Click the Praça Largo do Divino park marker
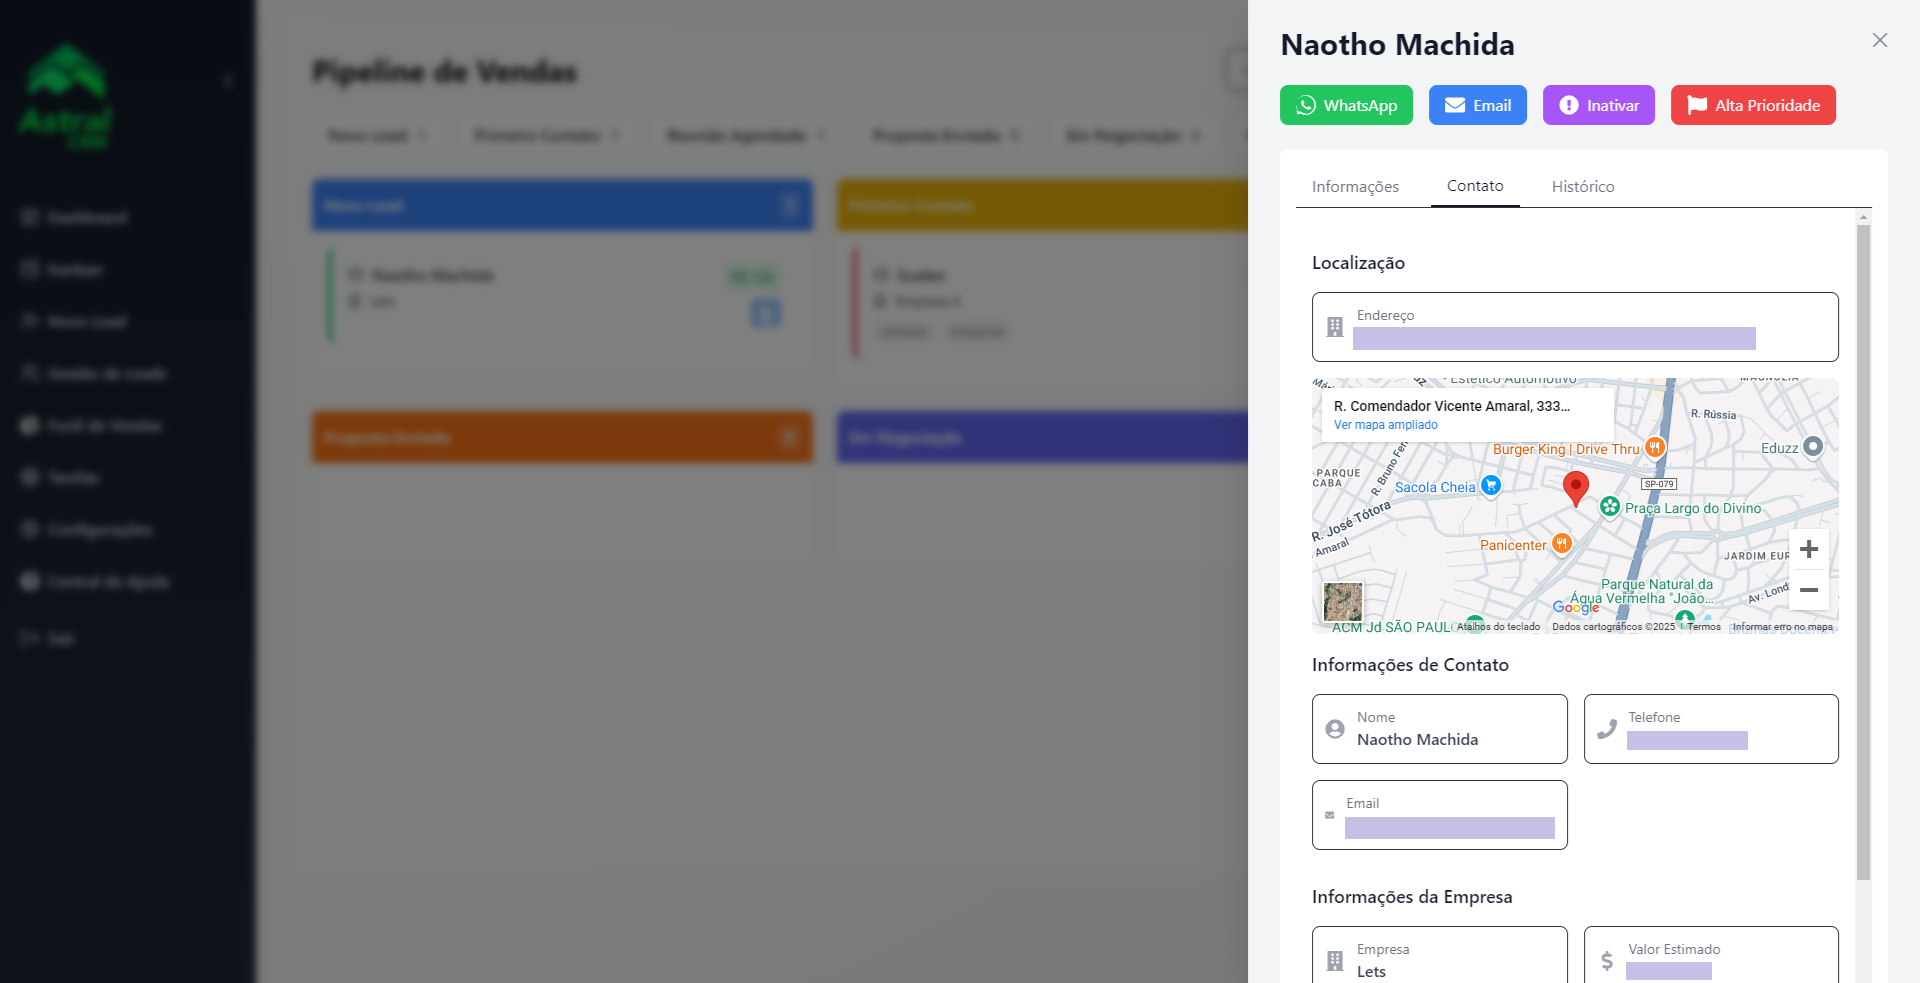This screenshot has width=1920, height=983. coord(1609,507)
